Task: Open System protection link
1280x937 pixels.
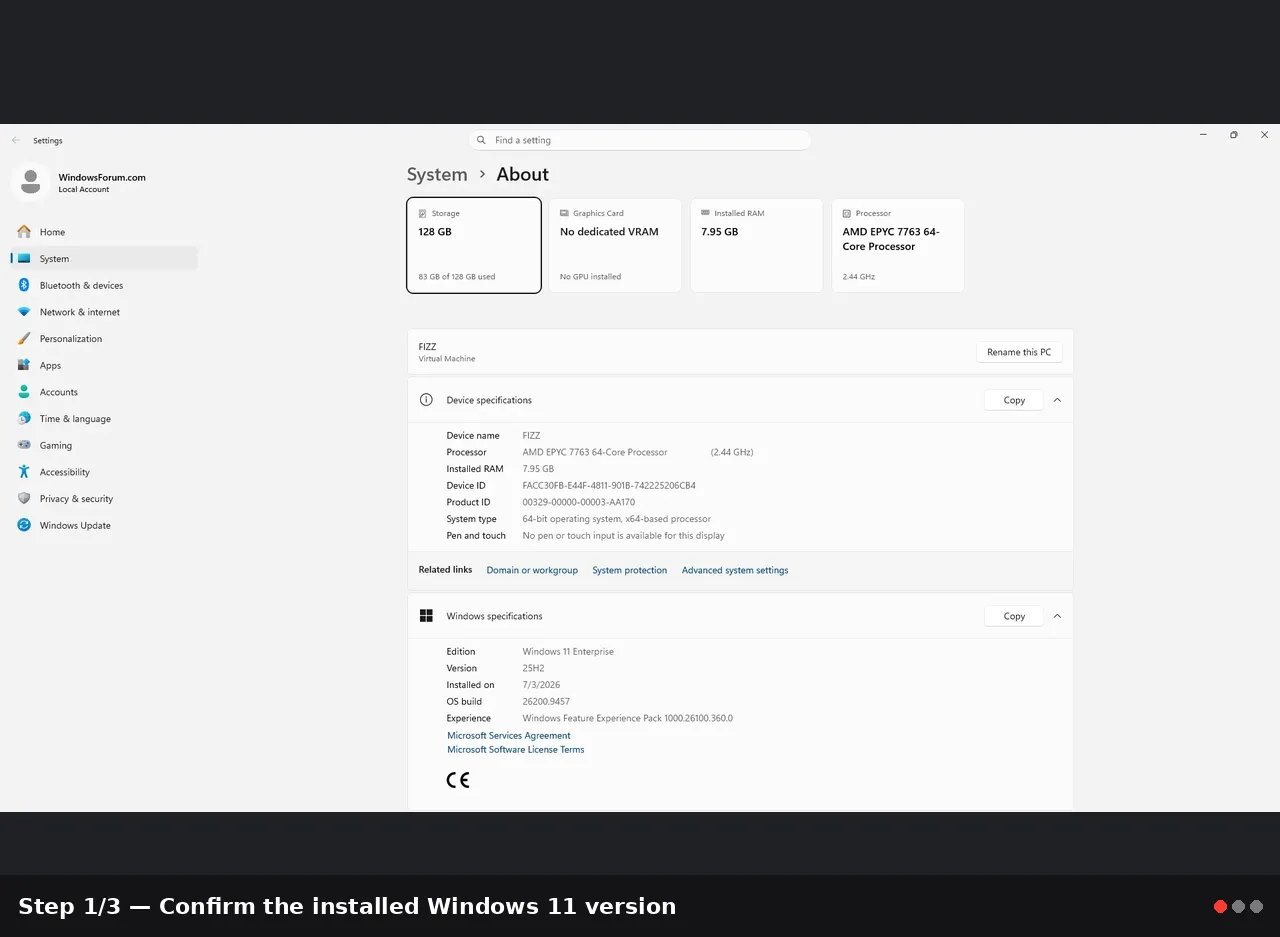Action: tap(629, 570)
